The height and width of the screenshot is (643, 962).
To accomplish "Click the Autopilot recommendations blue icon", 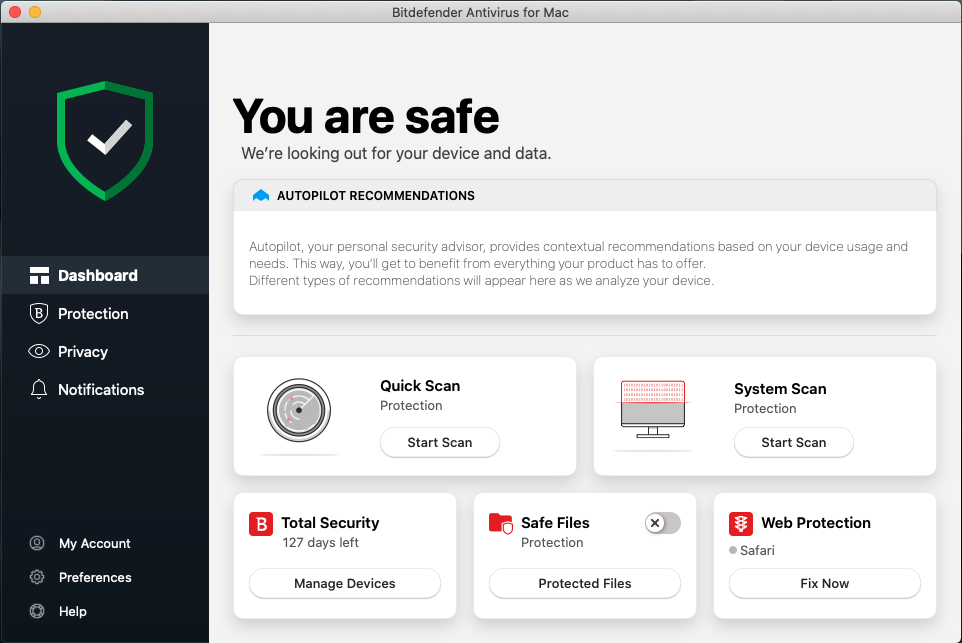I will 261,196.
